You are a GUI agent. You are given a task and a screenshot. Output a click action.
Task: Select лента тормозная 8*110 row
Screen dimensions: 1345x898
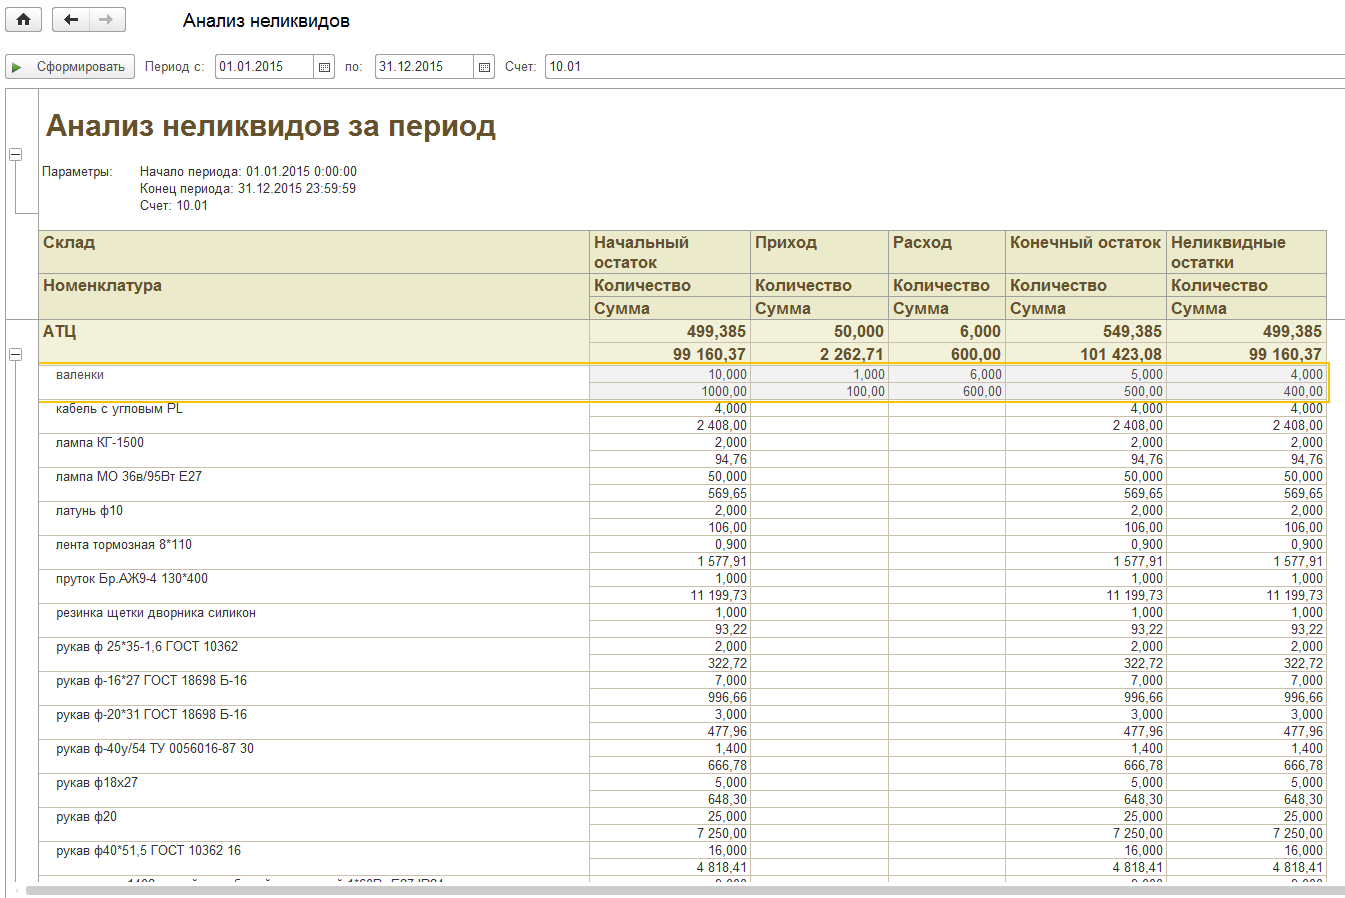pyautogui.click(x=682, y=553)
